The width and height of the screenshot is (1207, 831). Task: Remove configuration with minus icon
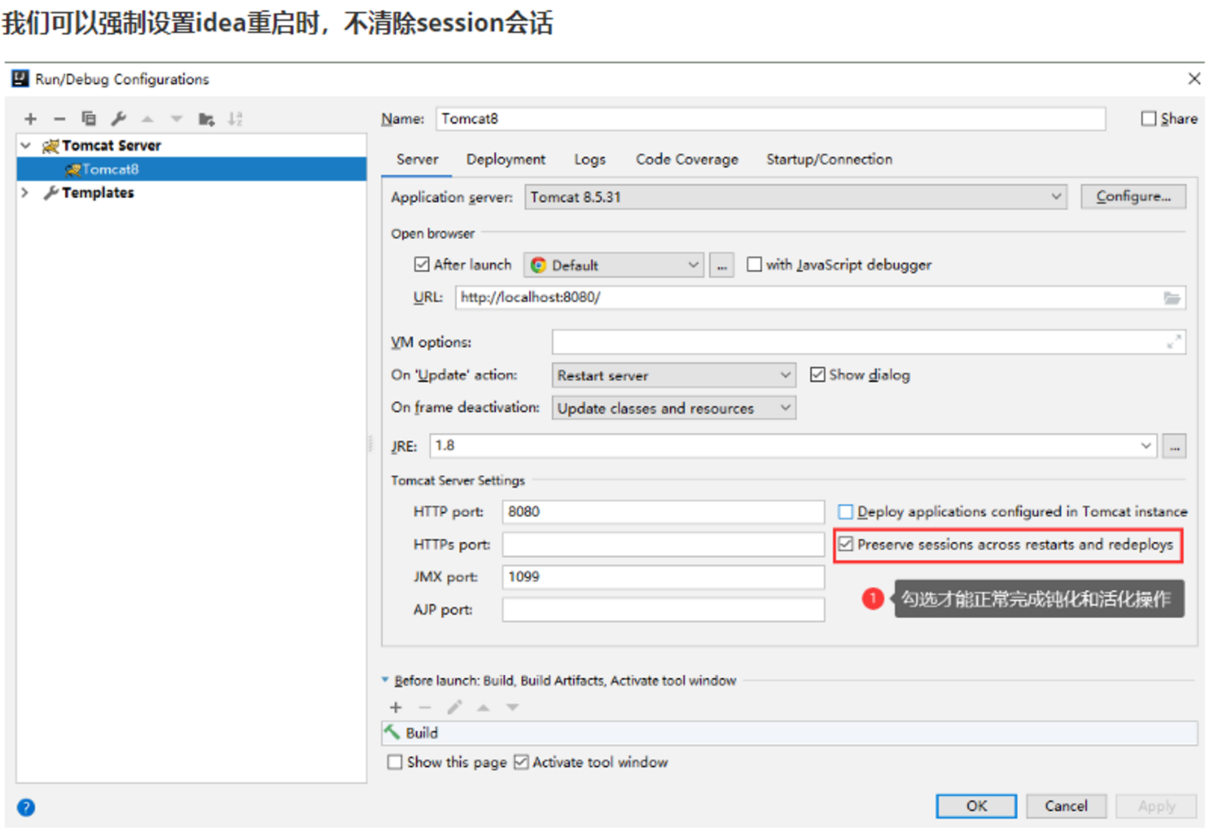59,119
